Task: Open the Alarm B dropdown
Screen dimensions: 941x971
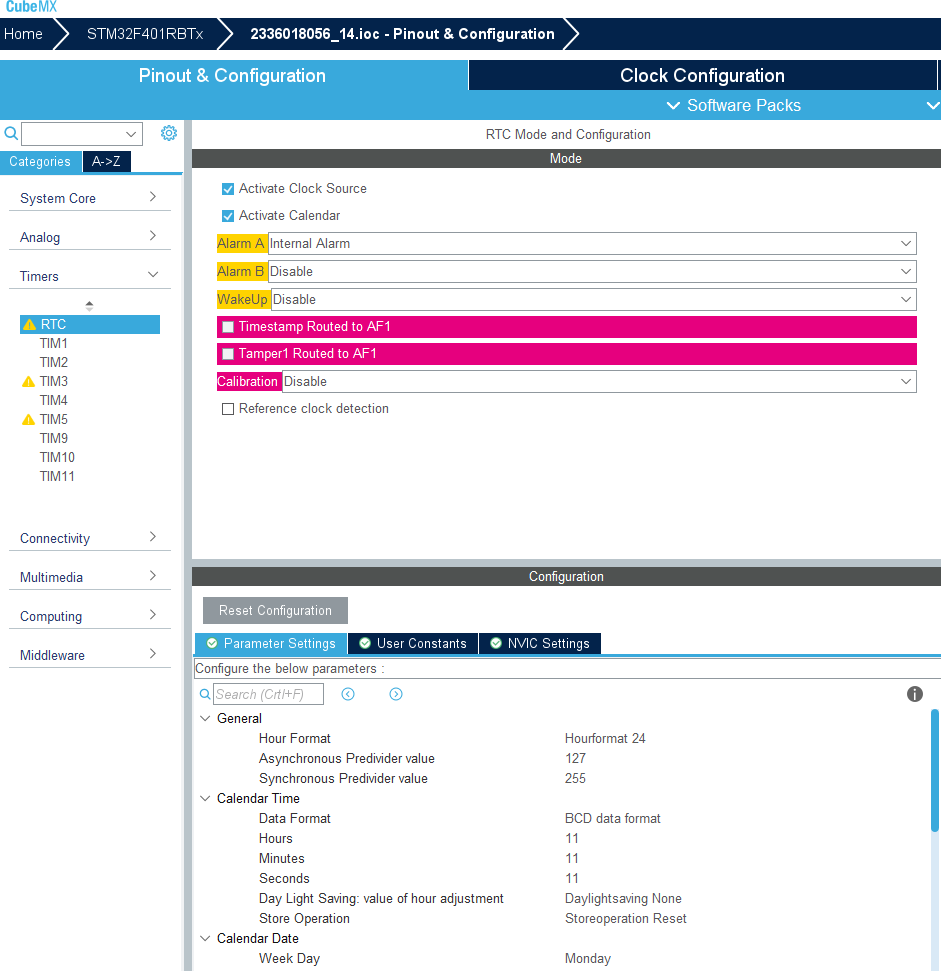Action: (592, 271)
